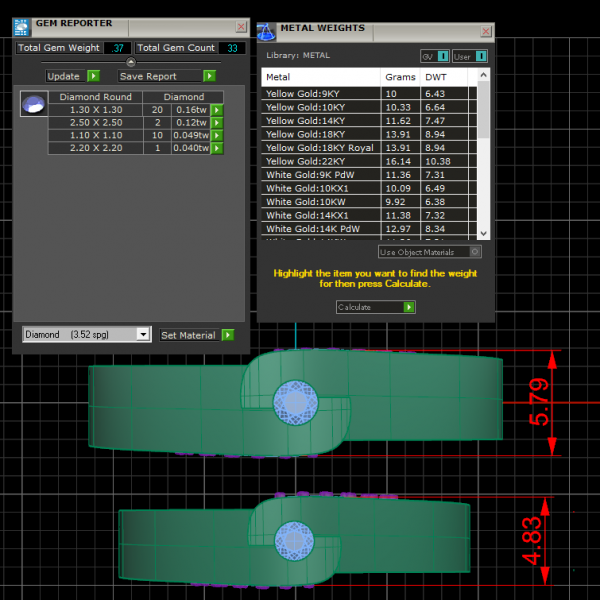The height and width of the screenshot is (600, 600).
Task: Select Yellow Gold:14KY in metal list
Action: click(320, 120)
